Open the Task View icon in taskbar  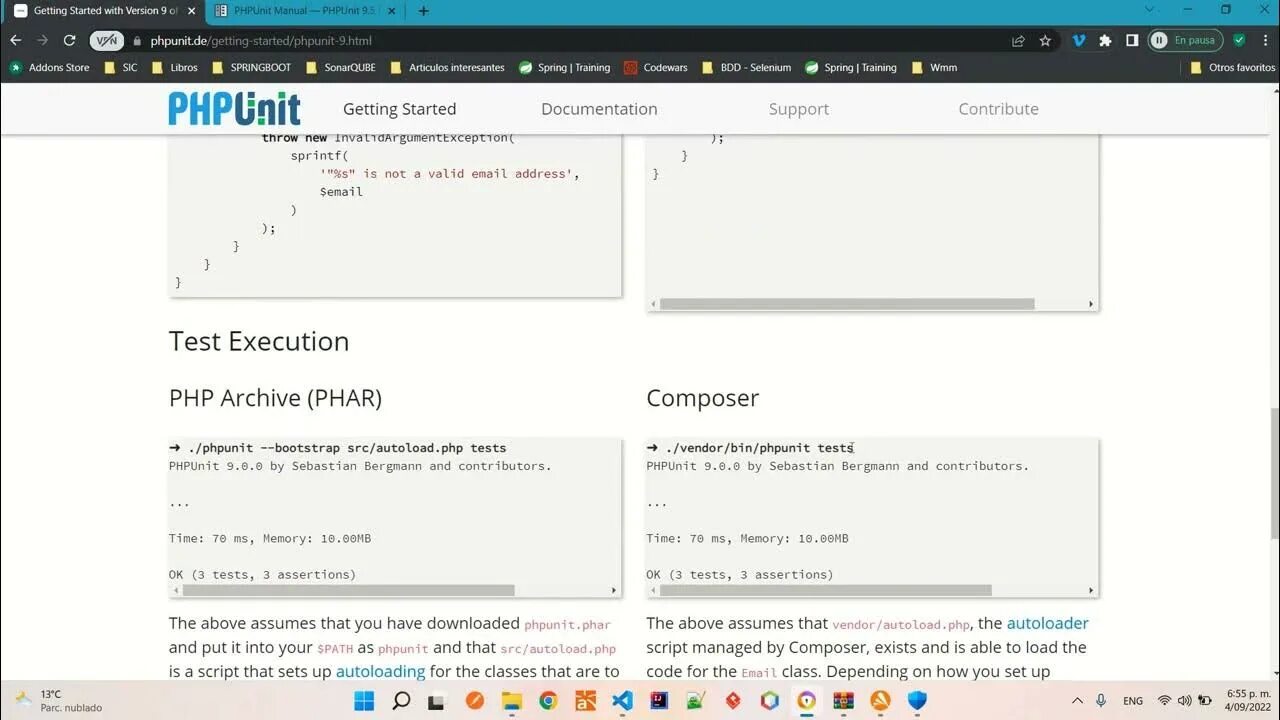[x=437, y=700]
